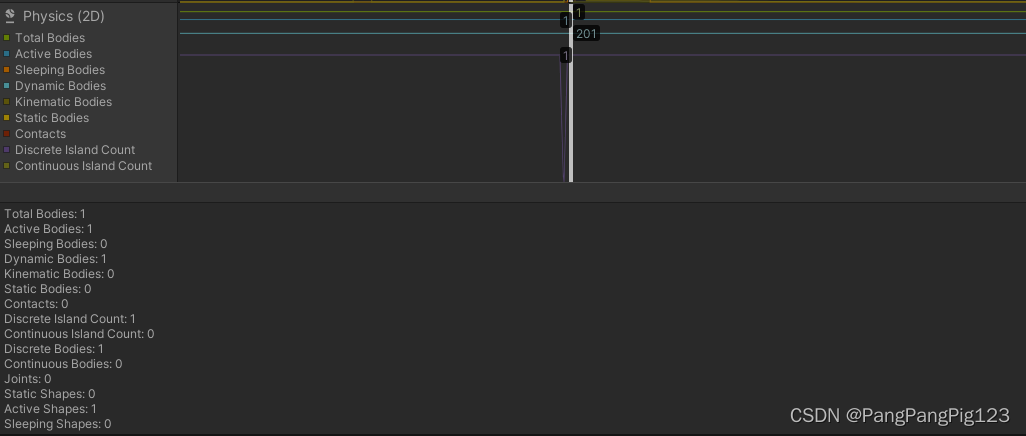Click the Physics (2D) module icon

tap(10, 16)
